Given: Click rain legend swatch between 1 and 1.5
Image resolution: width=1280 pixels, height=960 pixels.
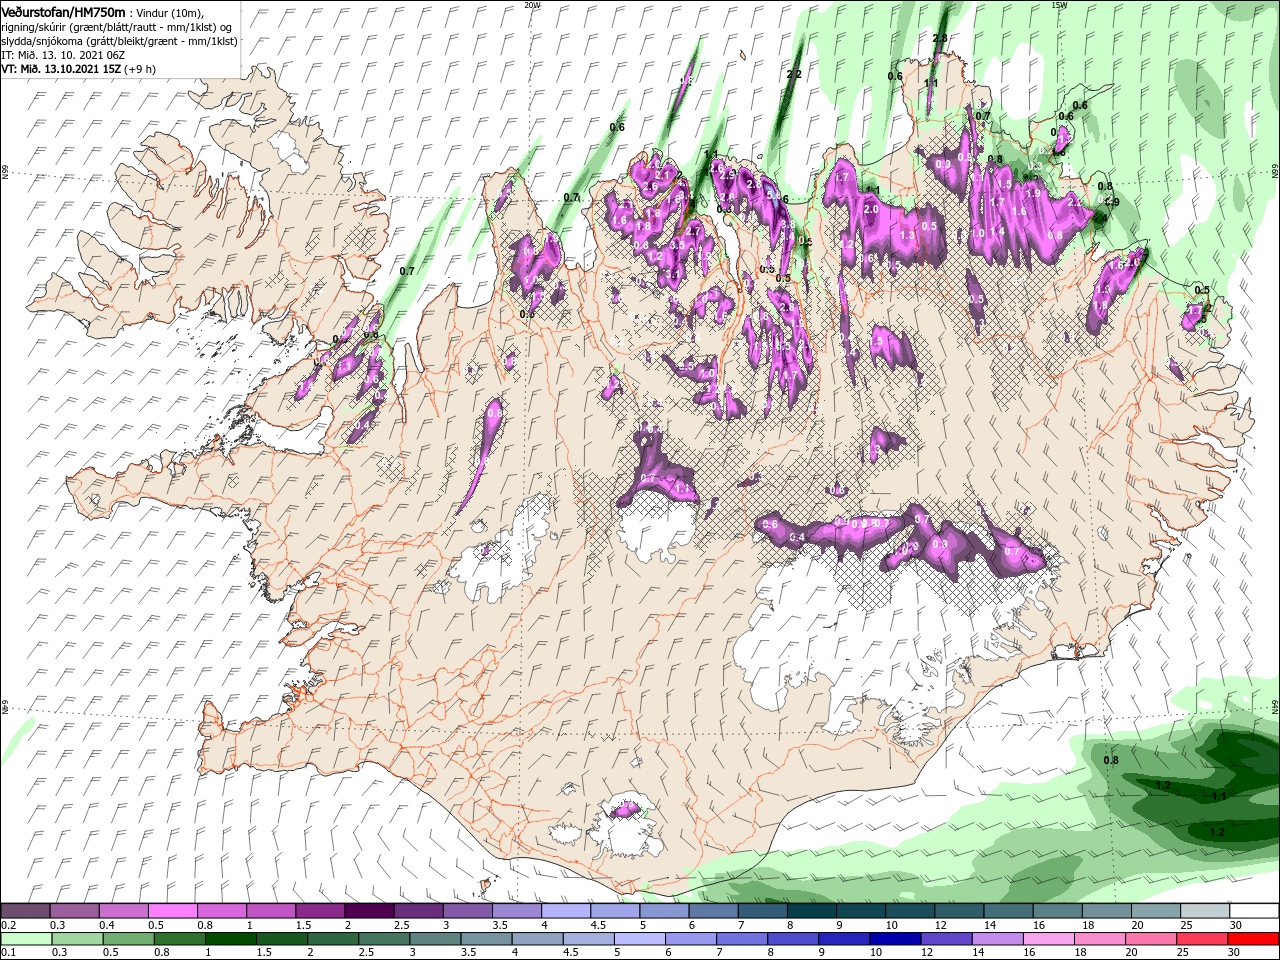Looking at the screenshot, I should [230, 939].
